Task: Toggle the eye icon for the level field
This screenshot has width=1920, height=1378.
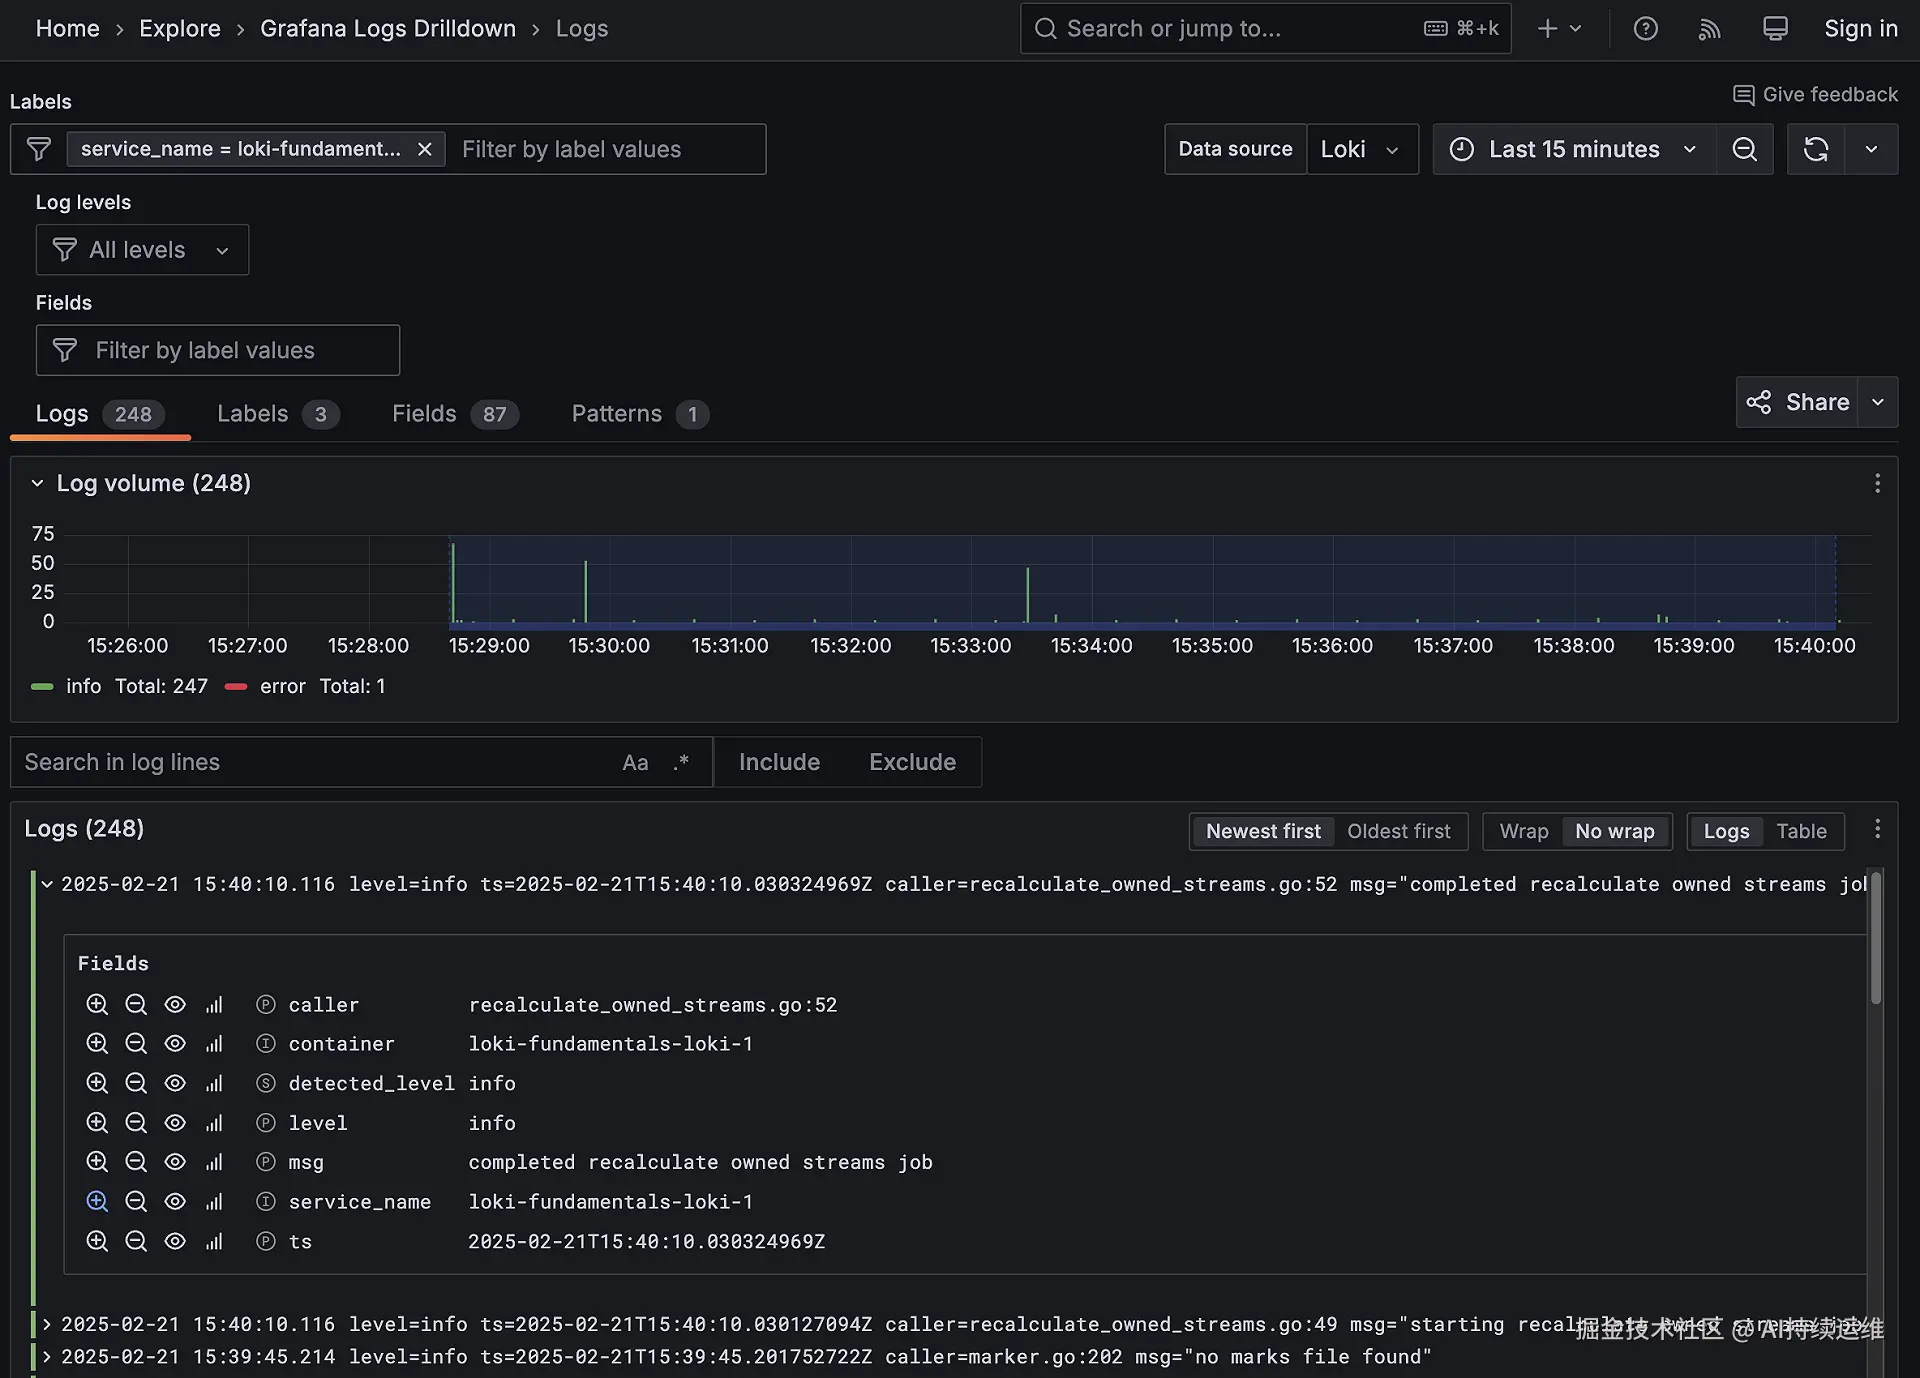Action: pos(175,1123)
